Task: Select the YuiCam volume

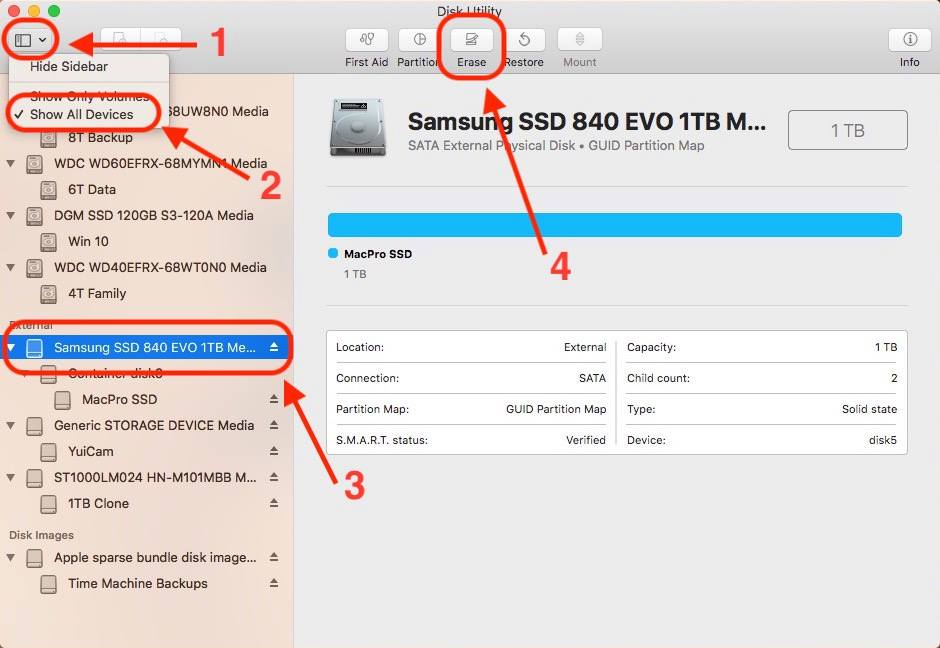Action: click(91, 451)
